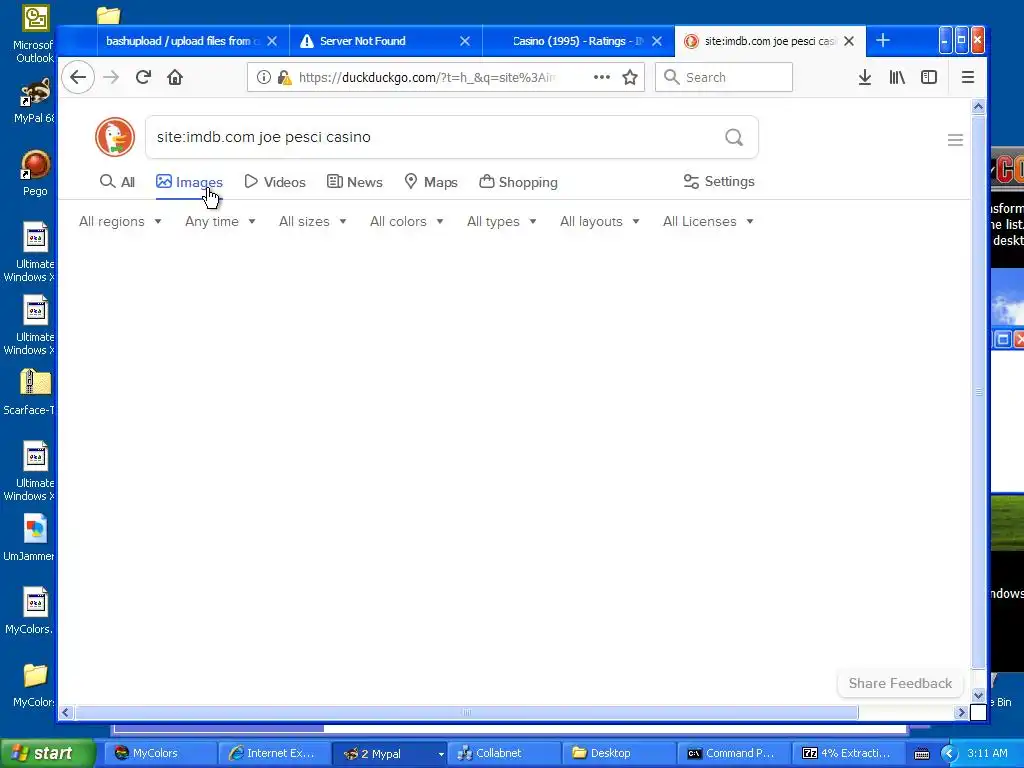Expand the All colors filter

click(406, 221)
